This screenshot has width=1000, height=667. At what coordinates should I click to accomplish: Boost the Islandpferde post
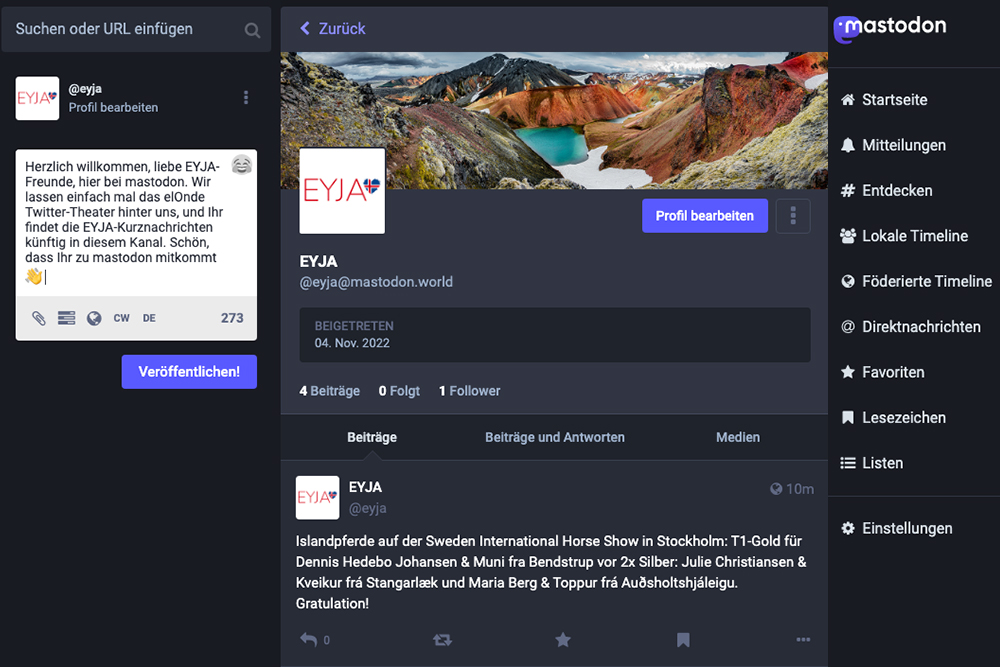[x=442, y=640]
